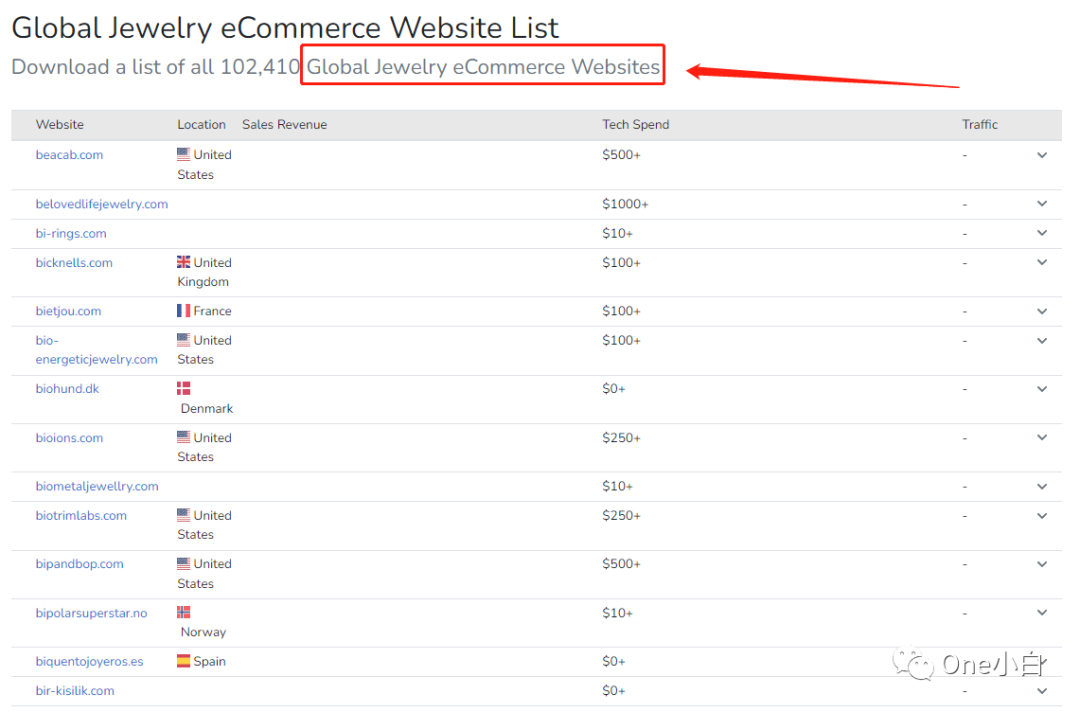
Task: Click the France flag icon
Action: coord(184,311)
